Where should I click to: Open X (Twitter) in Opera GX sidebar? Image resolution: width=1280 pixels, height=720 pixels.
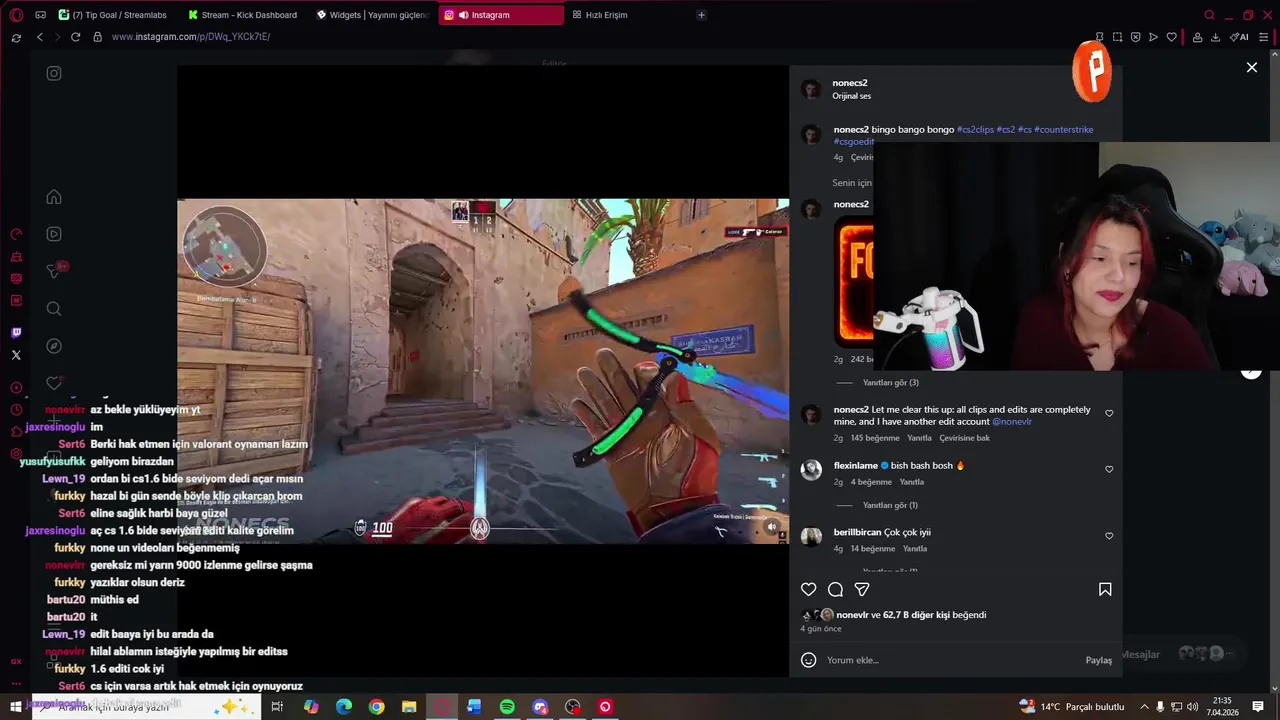[16, 355]
